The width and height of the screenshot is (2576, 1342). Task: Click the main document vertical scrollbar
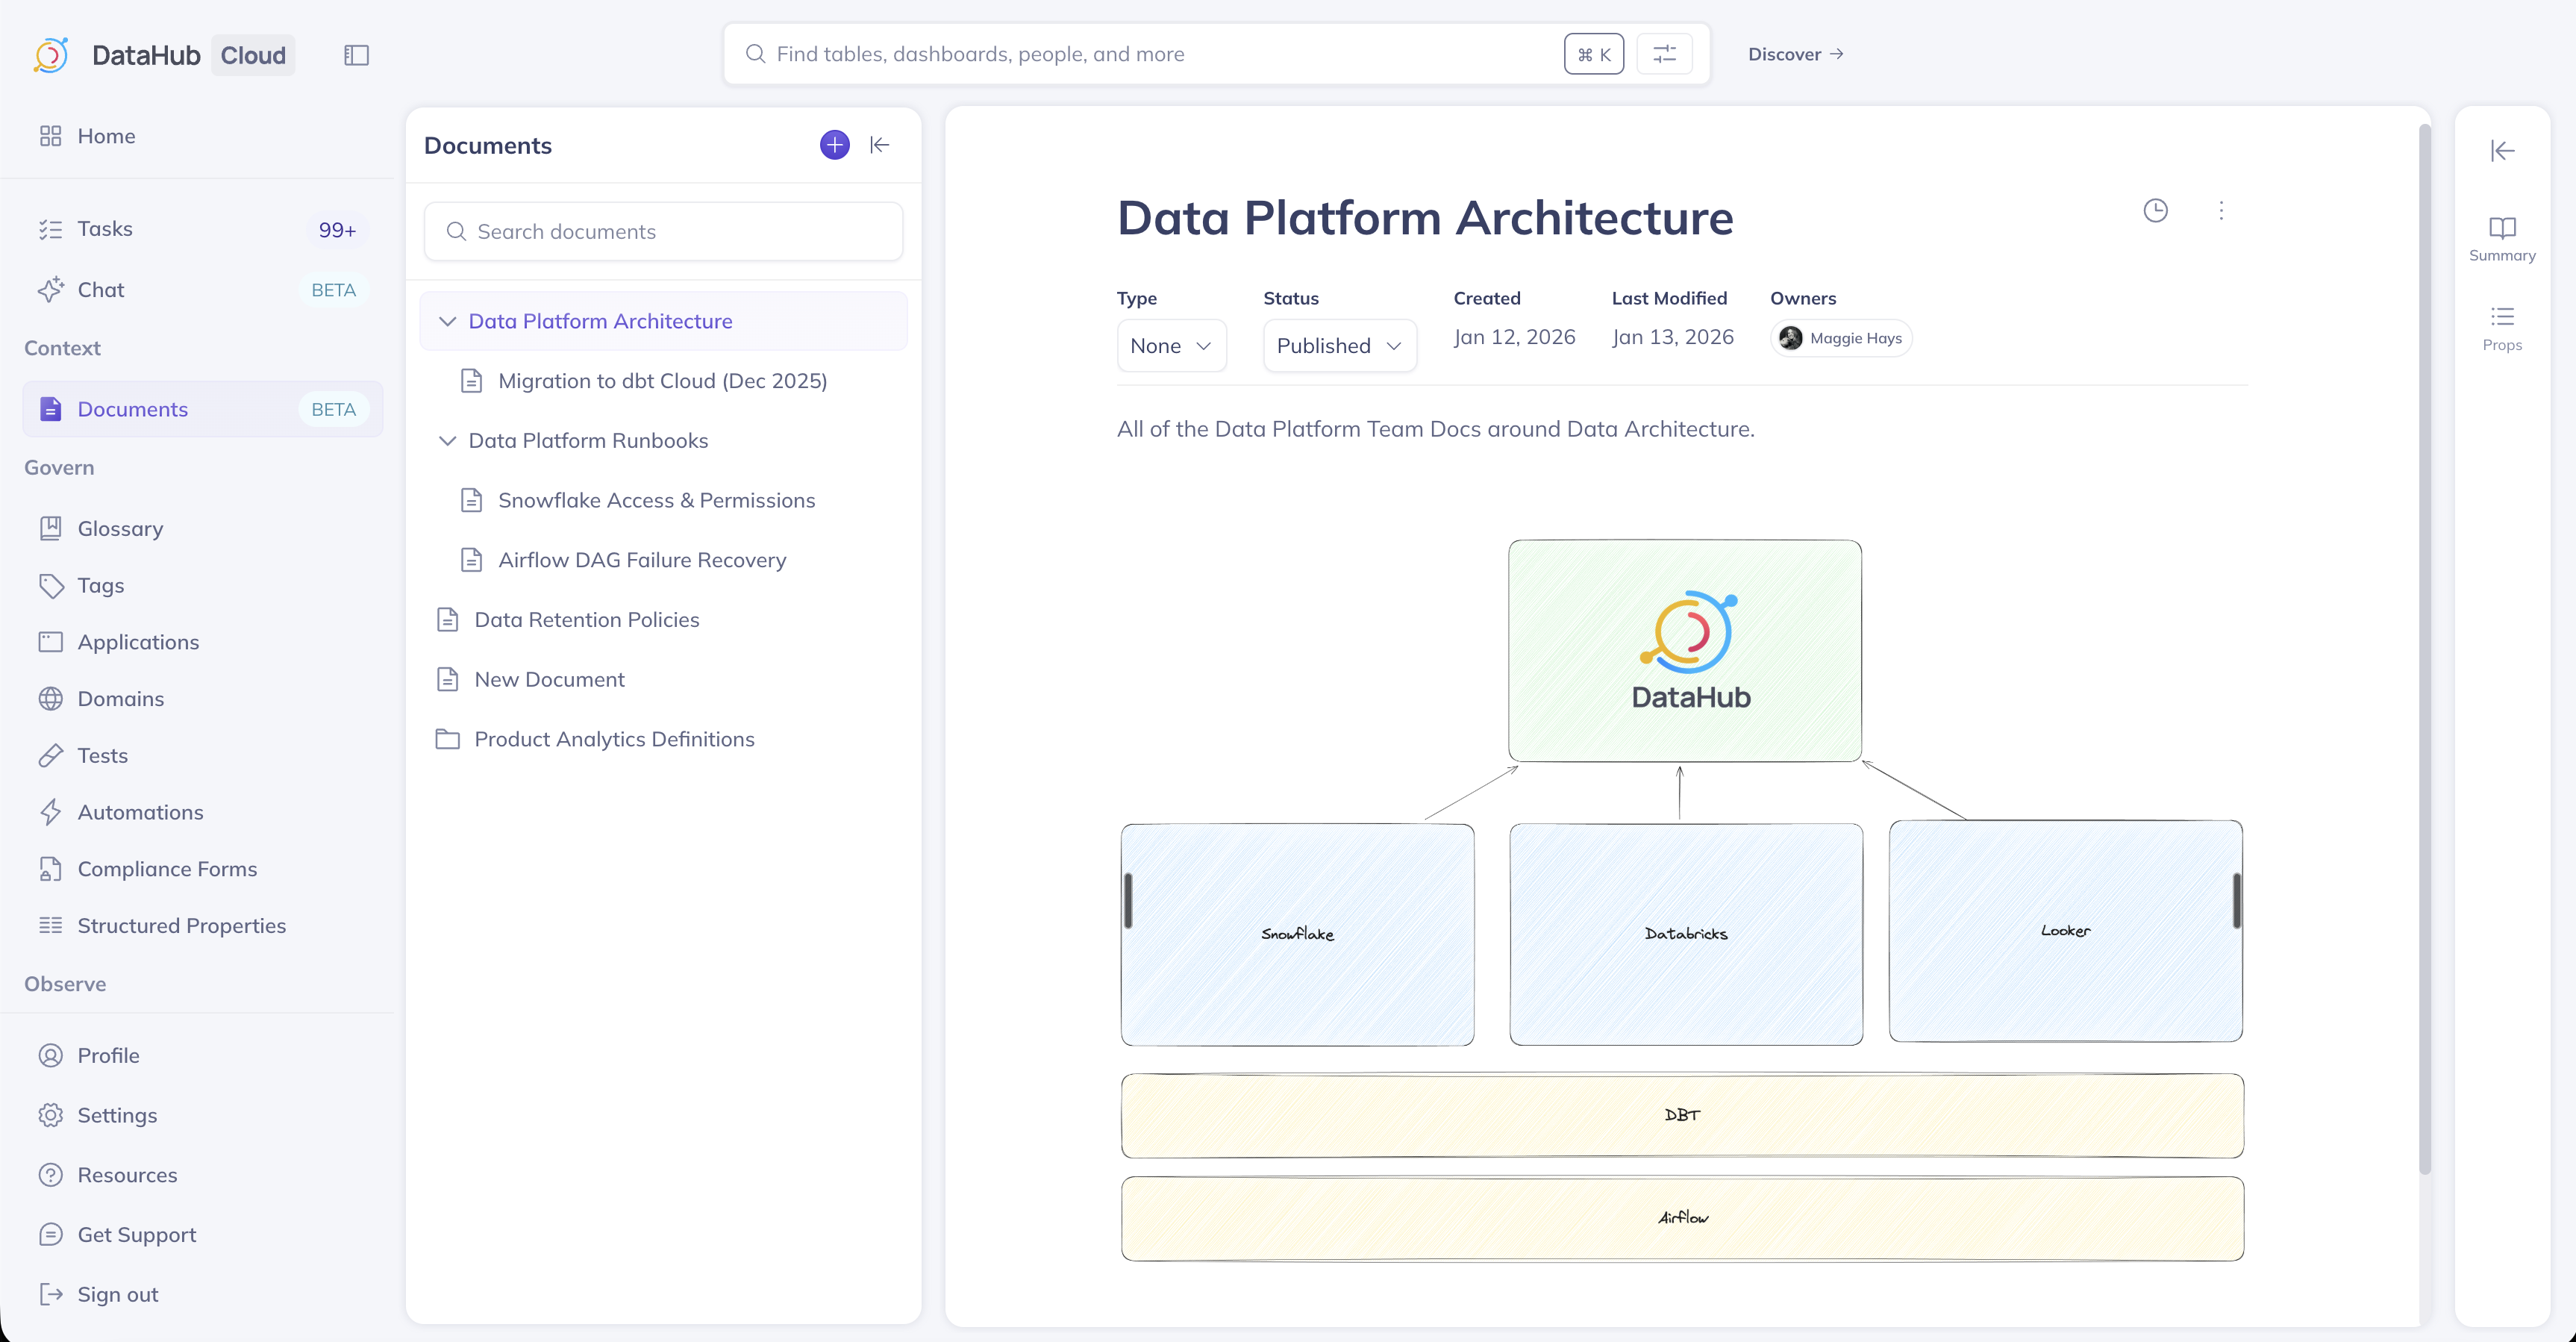(x=2424, y=650)
